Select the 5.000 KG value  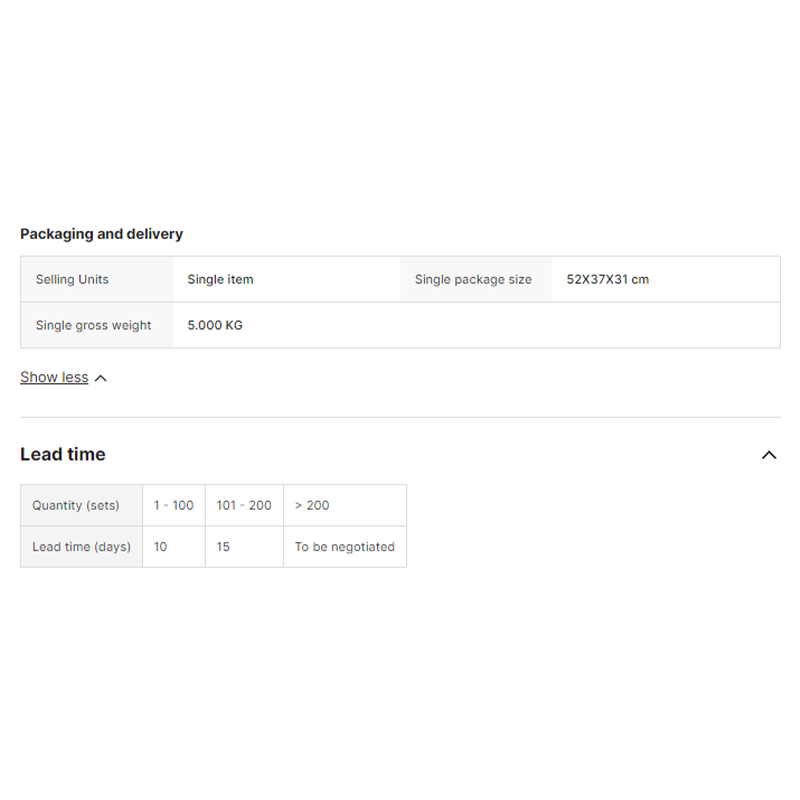pos(215,325)
